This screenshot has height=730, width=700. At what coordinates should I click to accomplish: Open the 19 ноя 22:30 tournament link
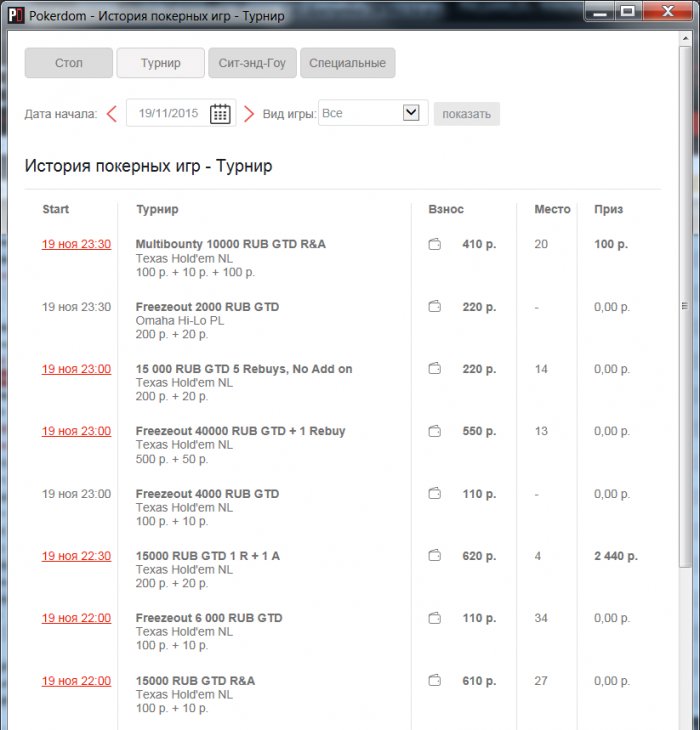tap(76, 556)
